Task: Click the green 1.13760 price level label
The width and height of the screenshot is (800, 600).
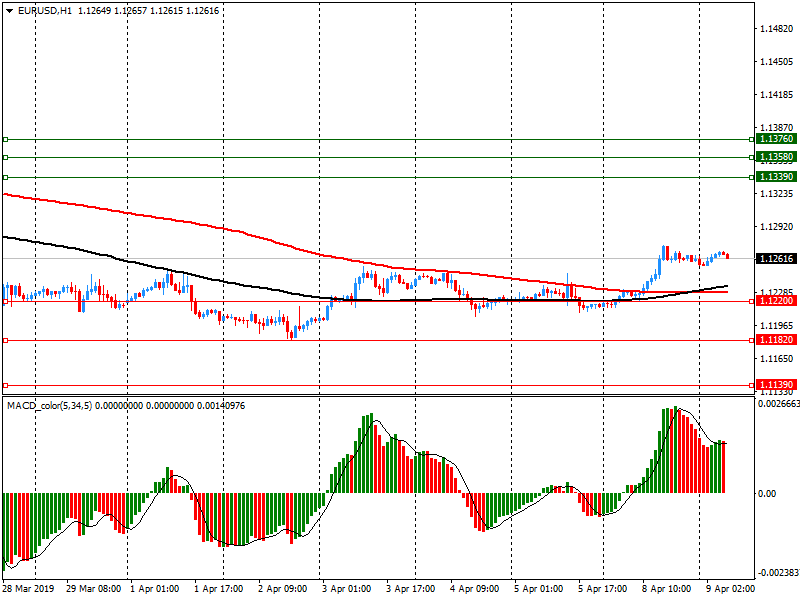Action: [x=776, y=139]
